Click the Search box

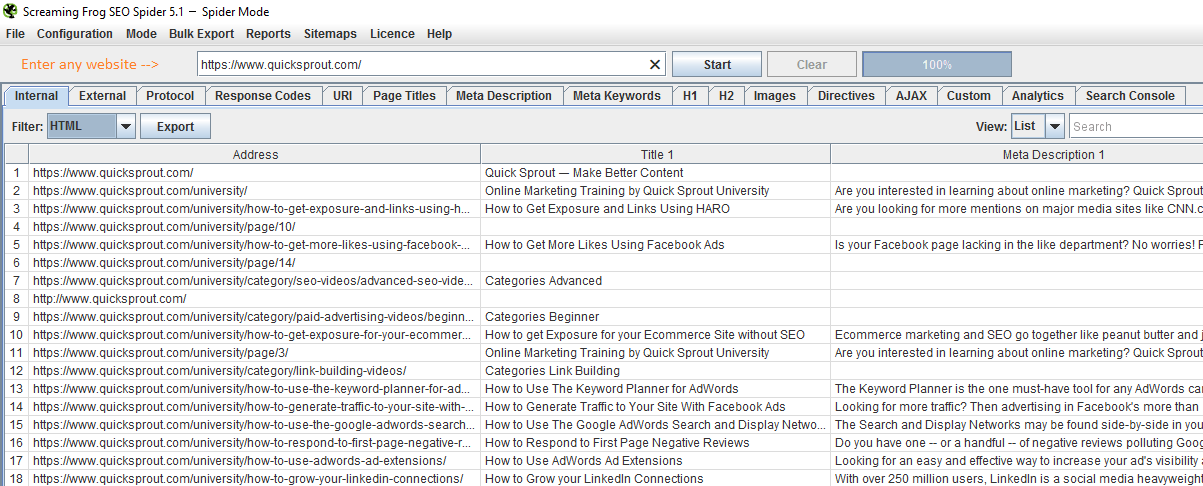pyautogui.click(x=1136, y=126)
